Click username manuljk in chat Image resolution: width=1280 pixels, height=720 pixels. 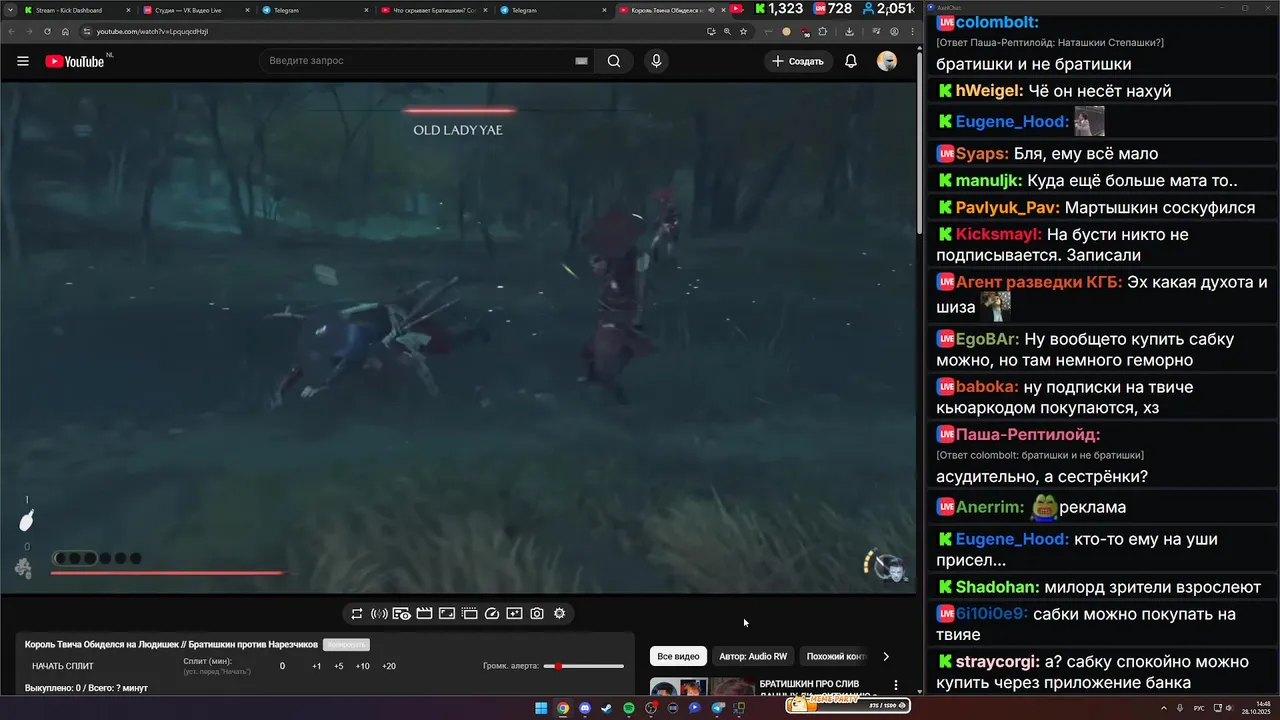tap(989, 181)
